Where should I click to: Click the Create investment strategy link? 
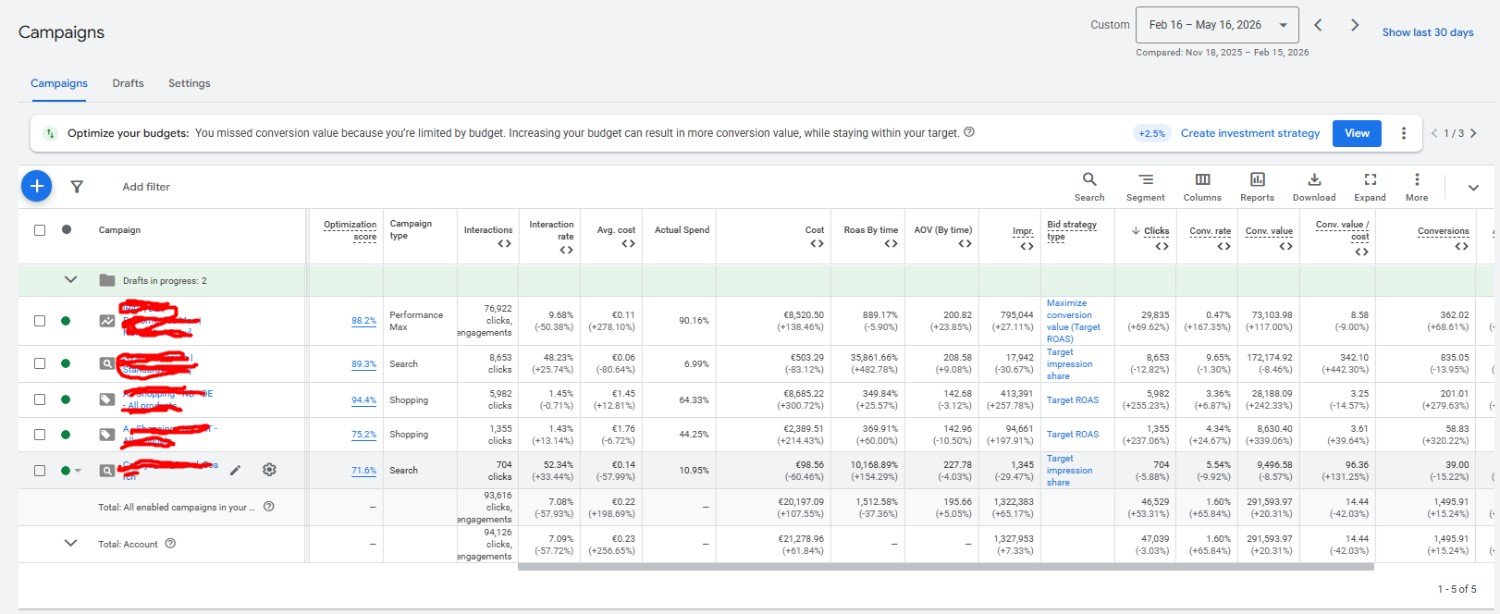click(1250, 133)
